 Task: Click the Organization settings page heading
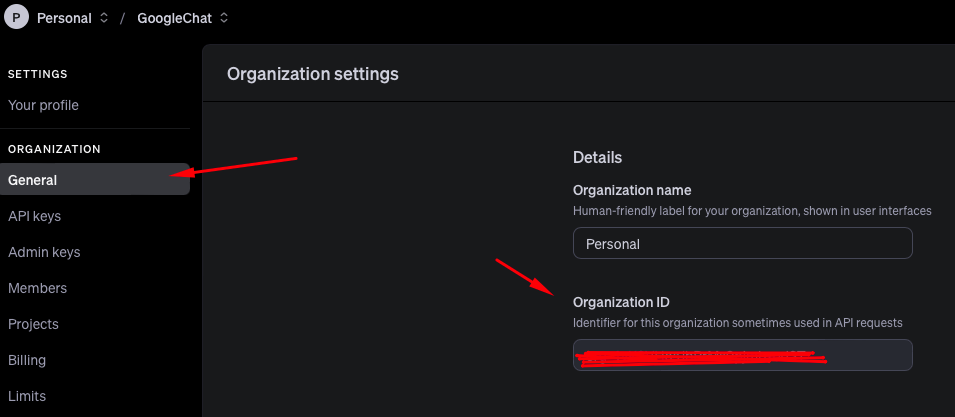pyautogui.click(x=313, y=73)
